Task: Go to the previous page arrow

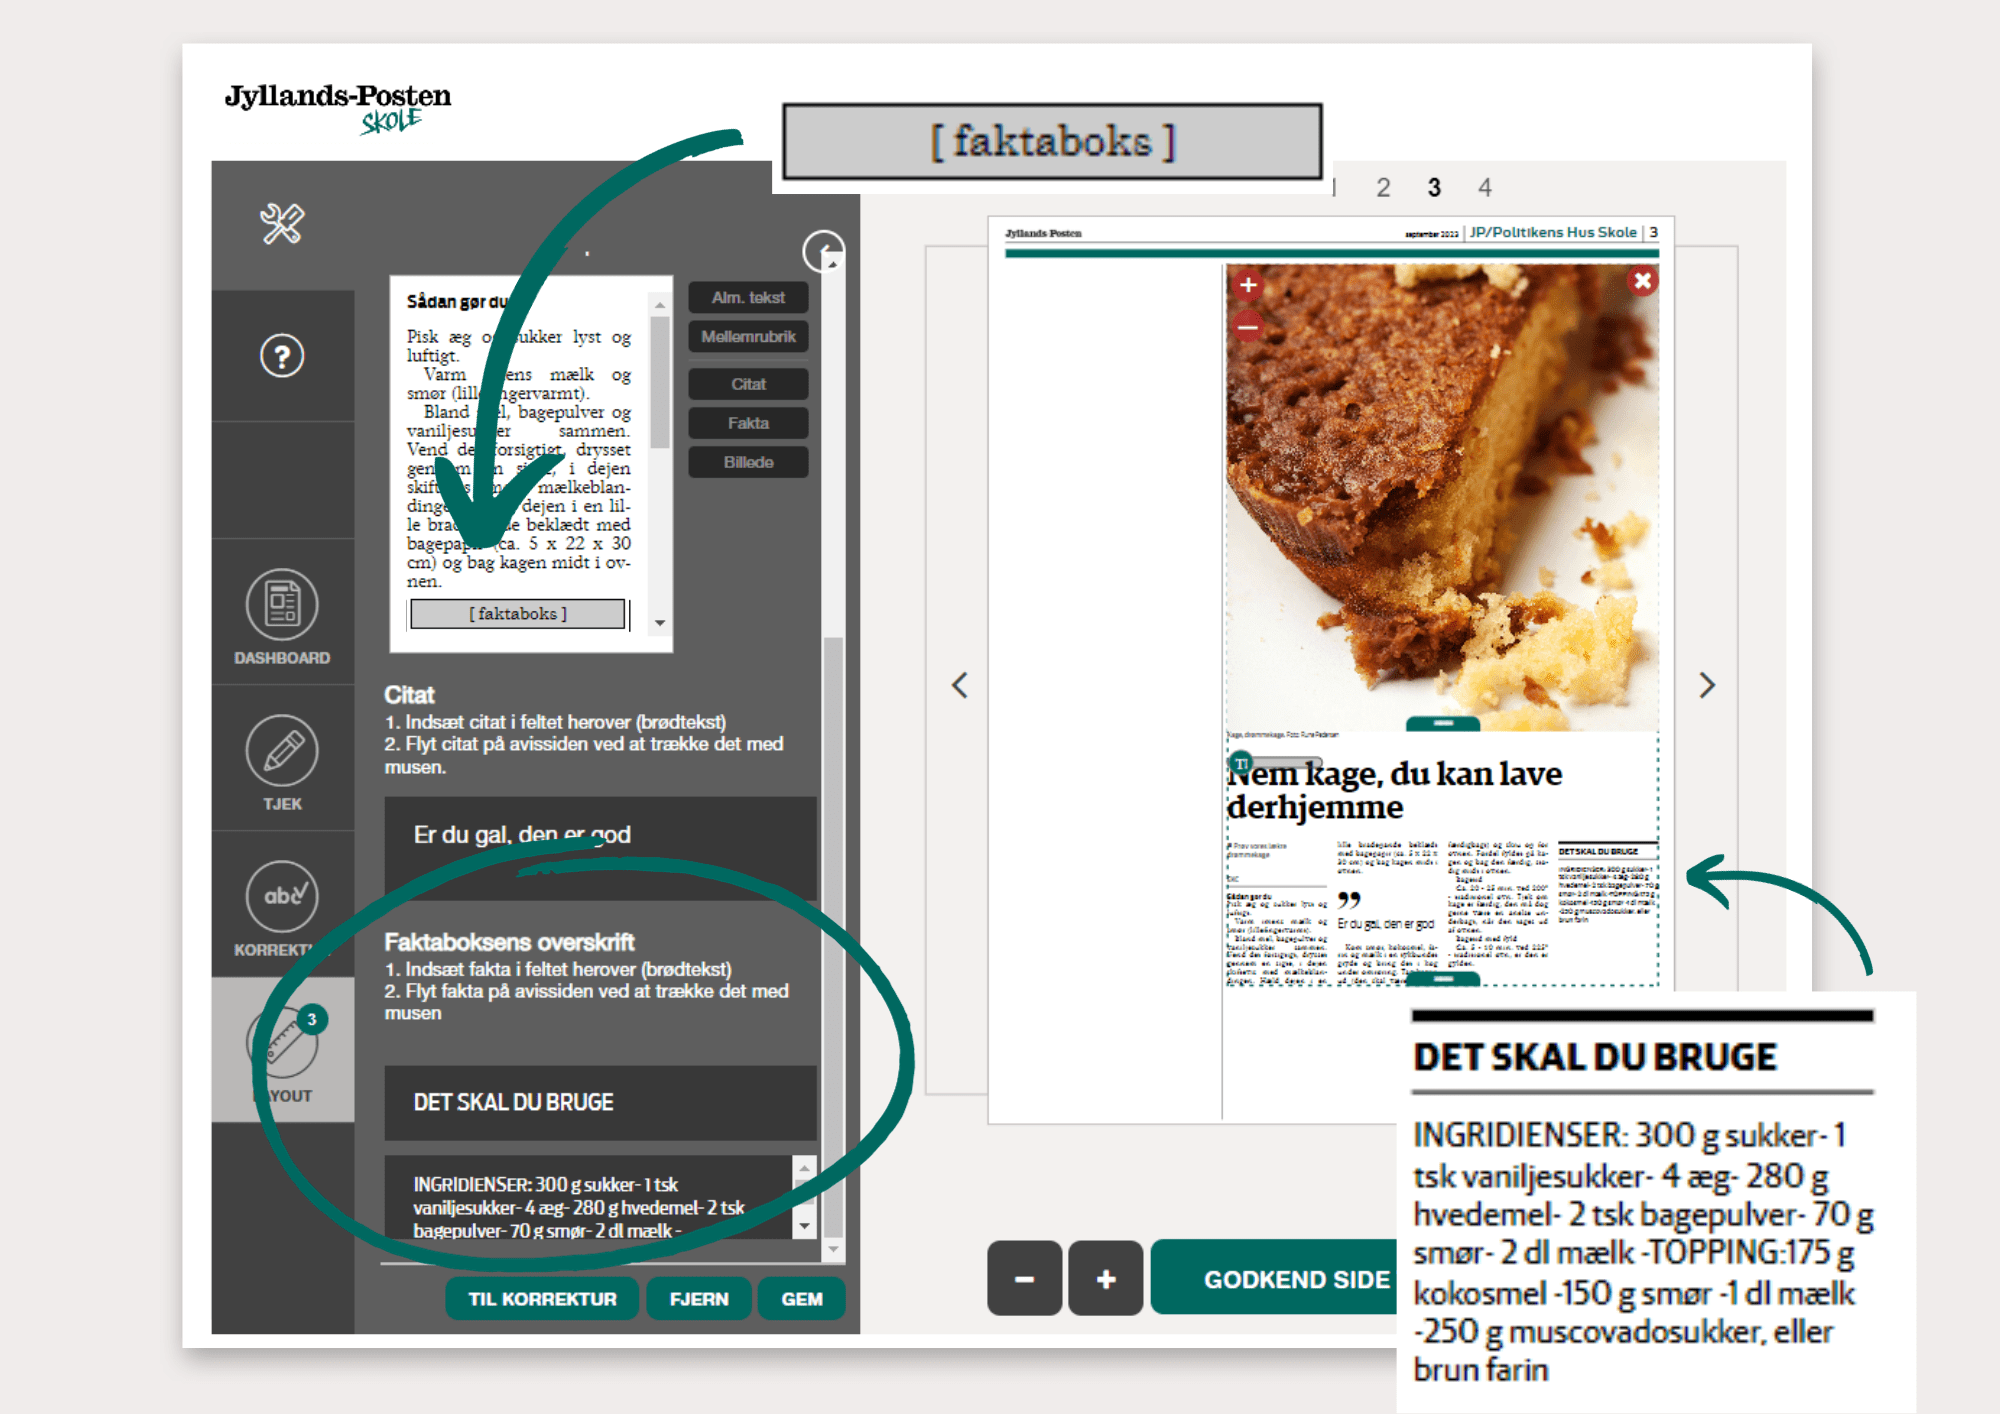Action: point(960,685)
